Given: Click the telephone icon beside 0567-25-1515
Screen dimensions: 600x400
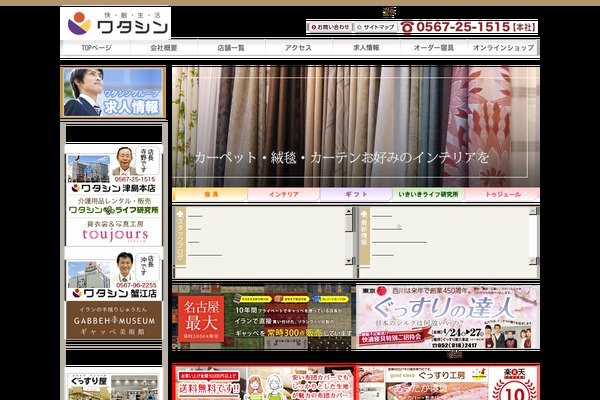Looking at the screenshot, I should point(407,27).
